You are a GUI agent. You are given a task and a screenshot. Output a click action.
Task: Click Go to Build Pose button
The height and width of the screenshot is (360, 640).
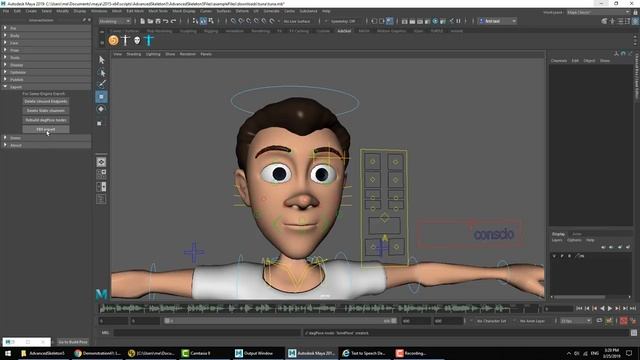pyautogui.click(x=73, y=342)
